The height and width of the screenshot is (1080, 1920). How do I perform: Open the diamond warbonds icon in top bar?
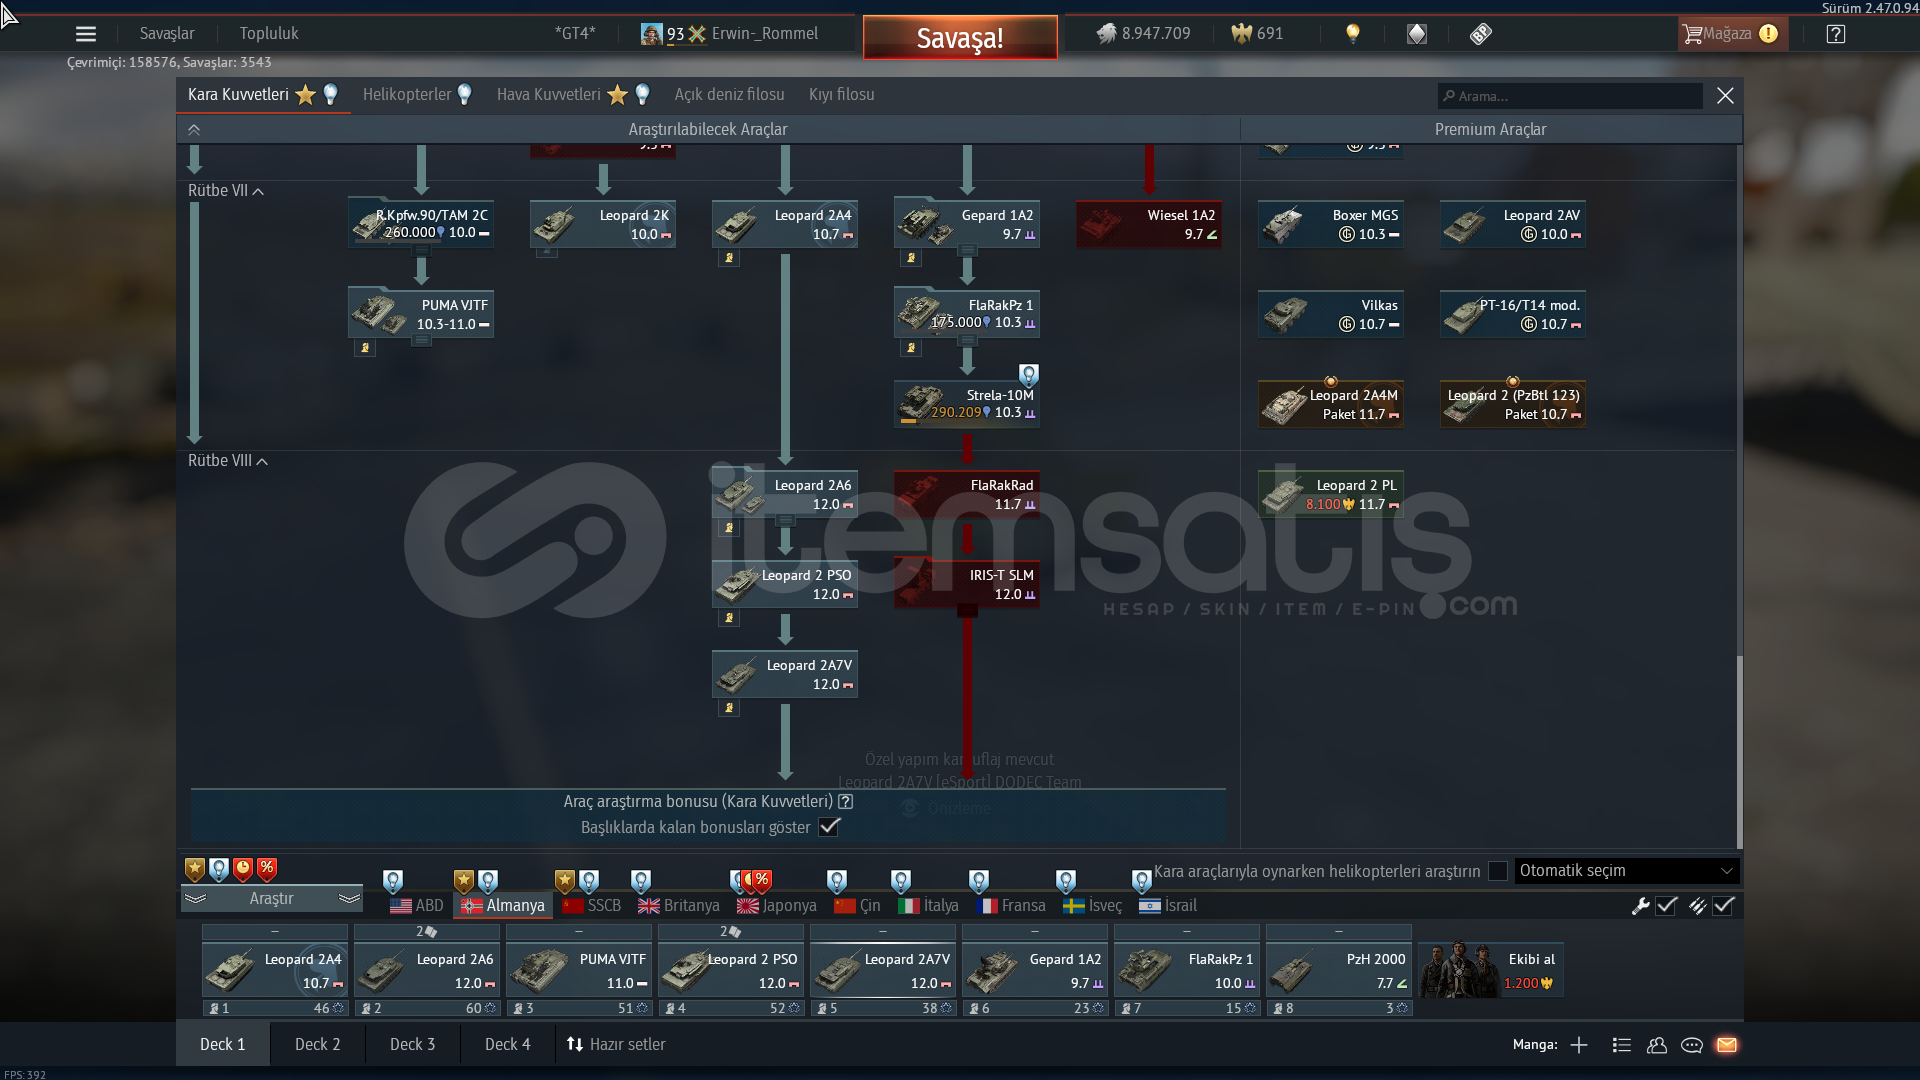coord(1417,34)
